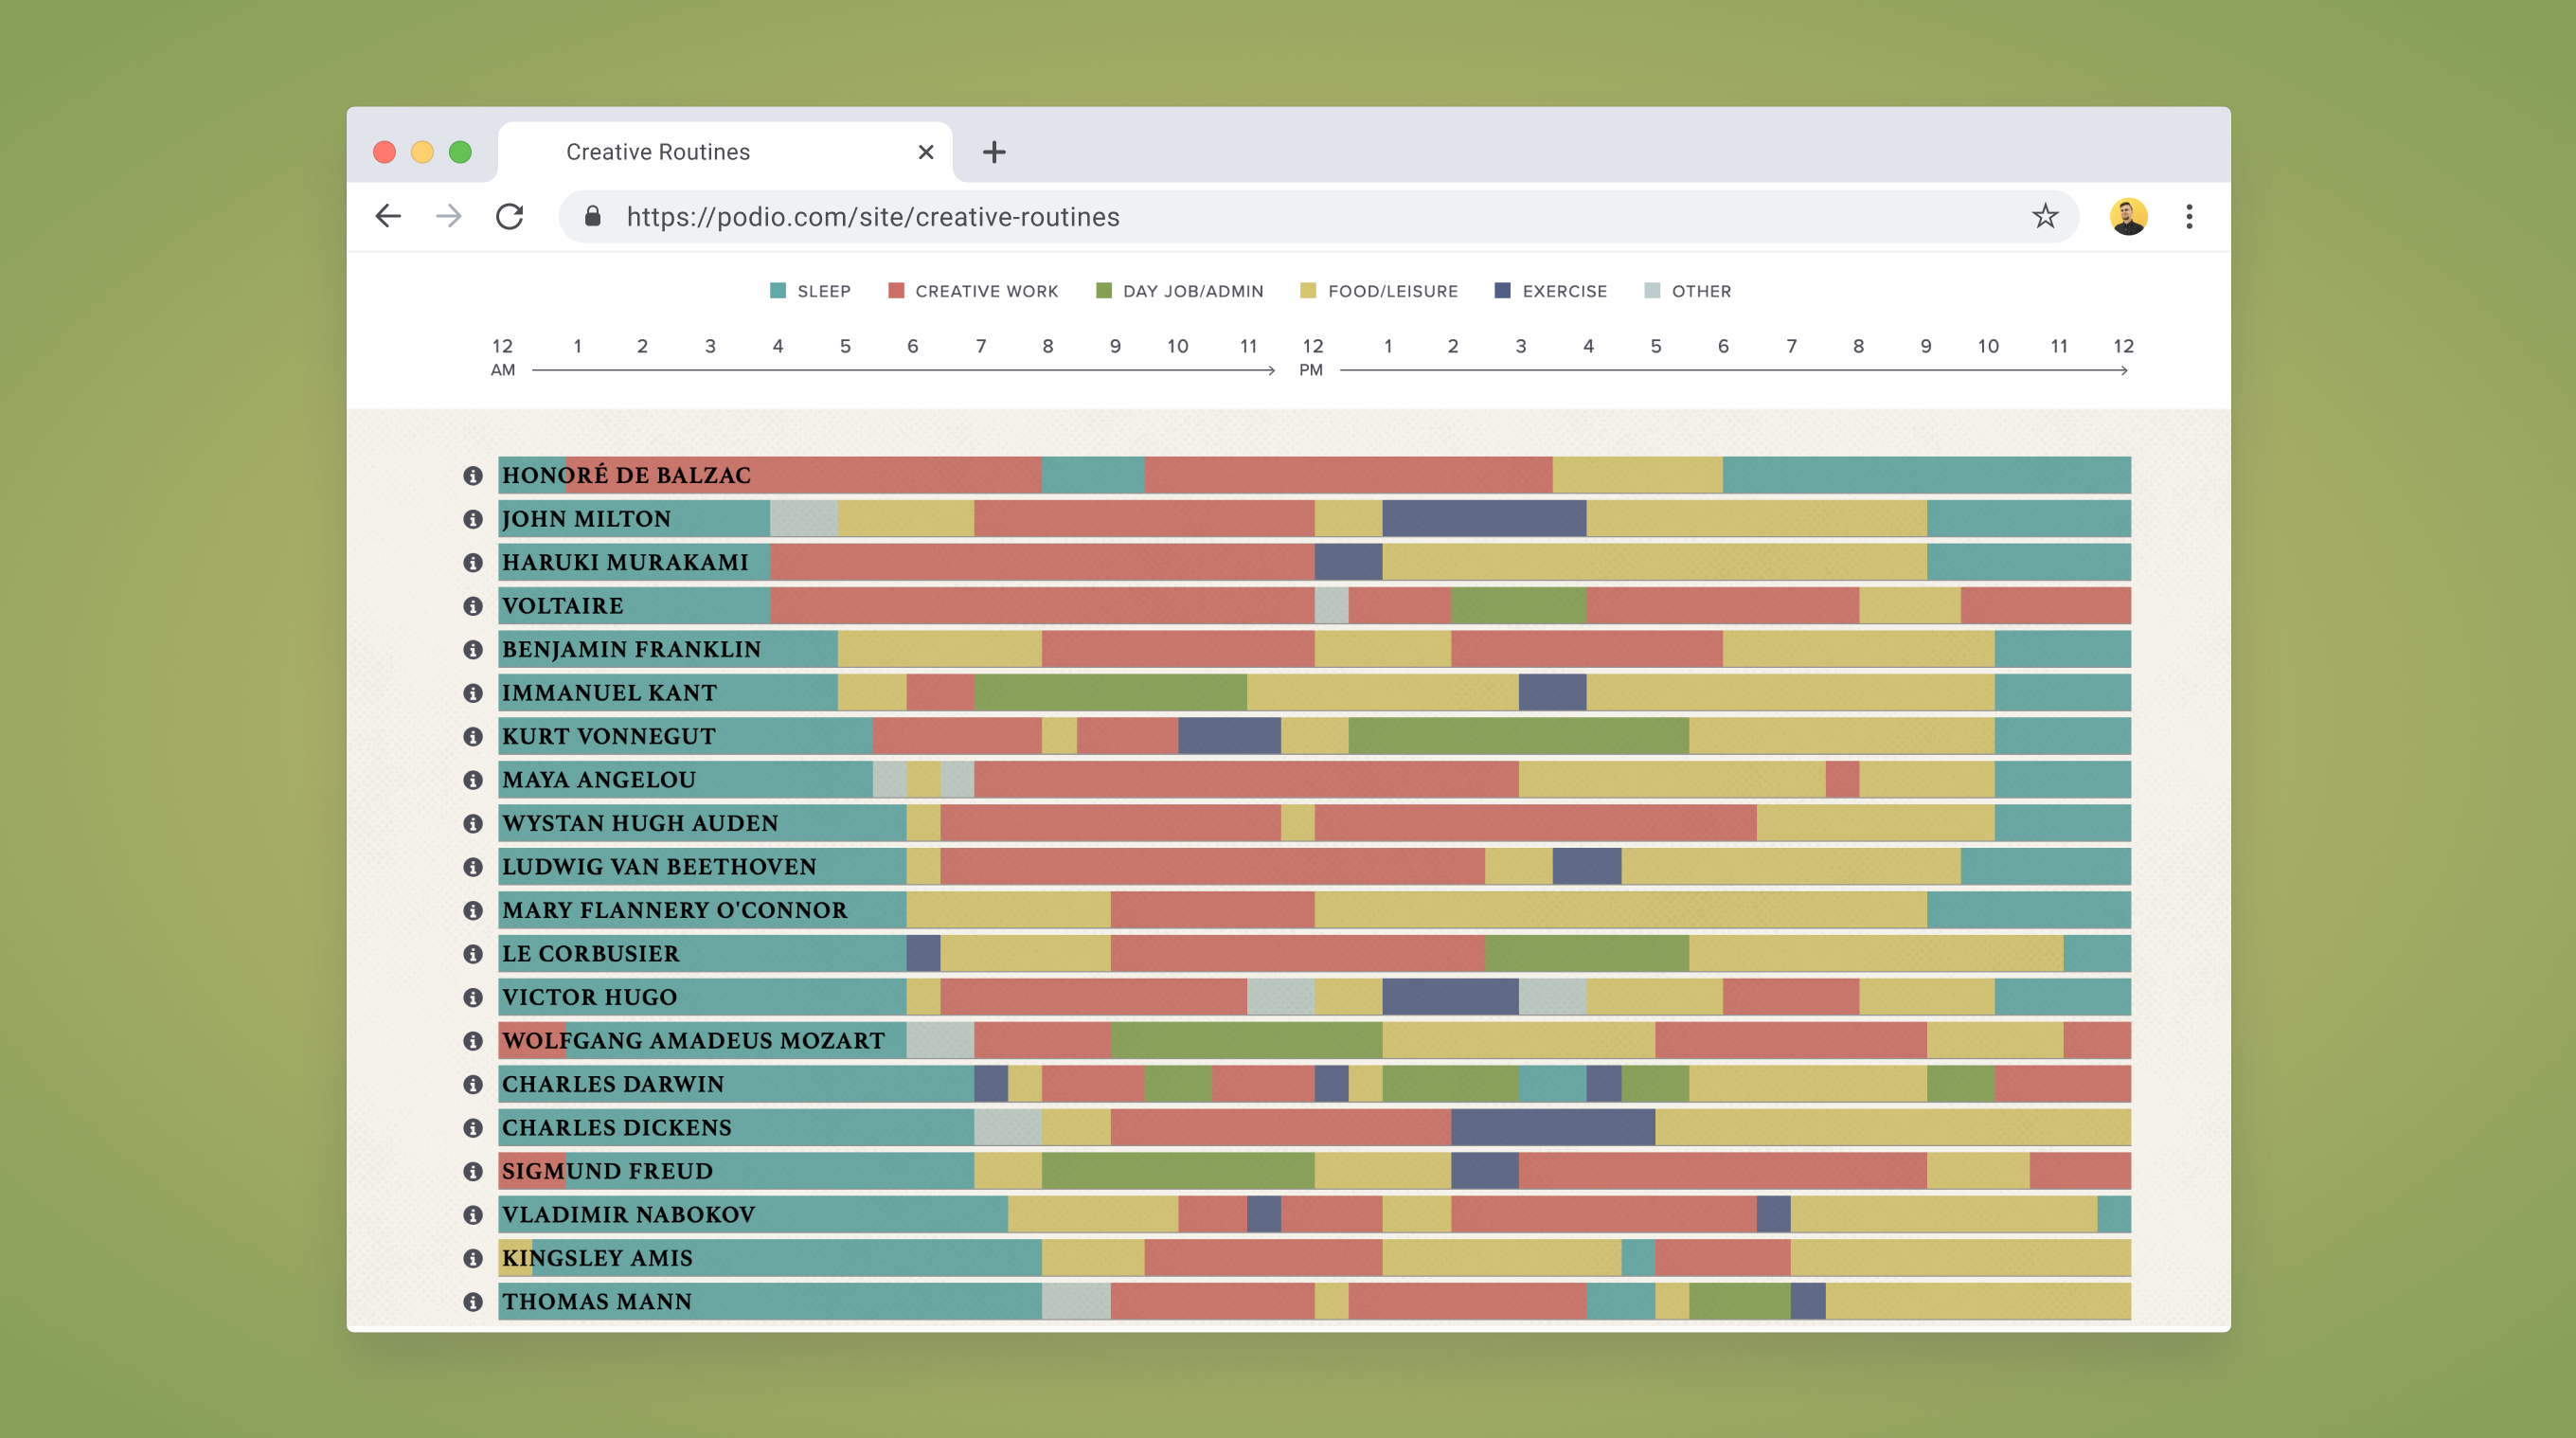Click the Food/Leisure legend swatch

pyautogui.click(x=1308, y=290)
